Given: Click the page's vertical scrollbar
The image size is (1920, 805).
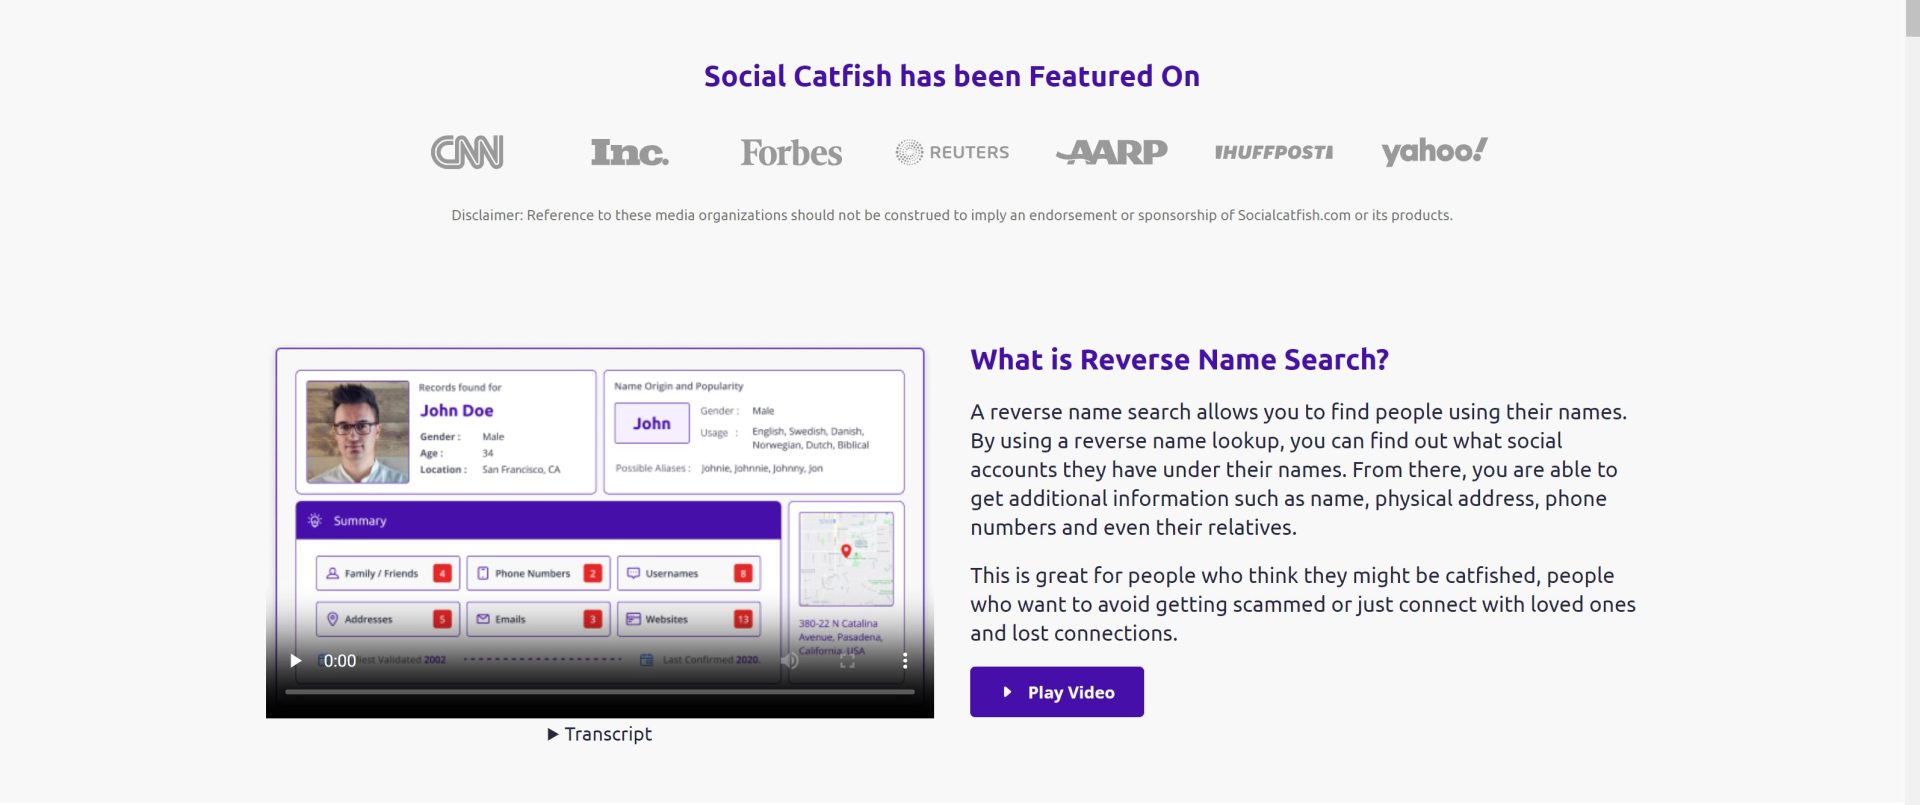Looking at the screenshot, I should click(x=1911, y=400).
